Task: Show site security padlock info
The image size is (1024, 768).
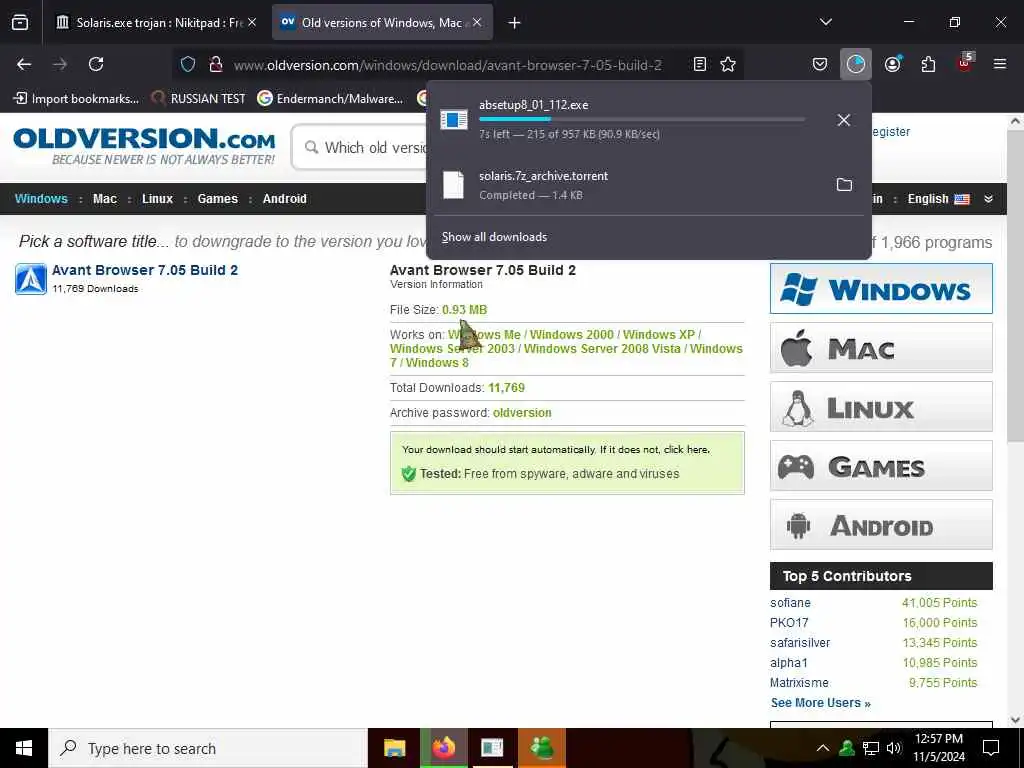Action: pyautogui.click(x=216, y=64)
